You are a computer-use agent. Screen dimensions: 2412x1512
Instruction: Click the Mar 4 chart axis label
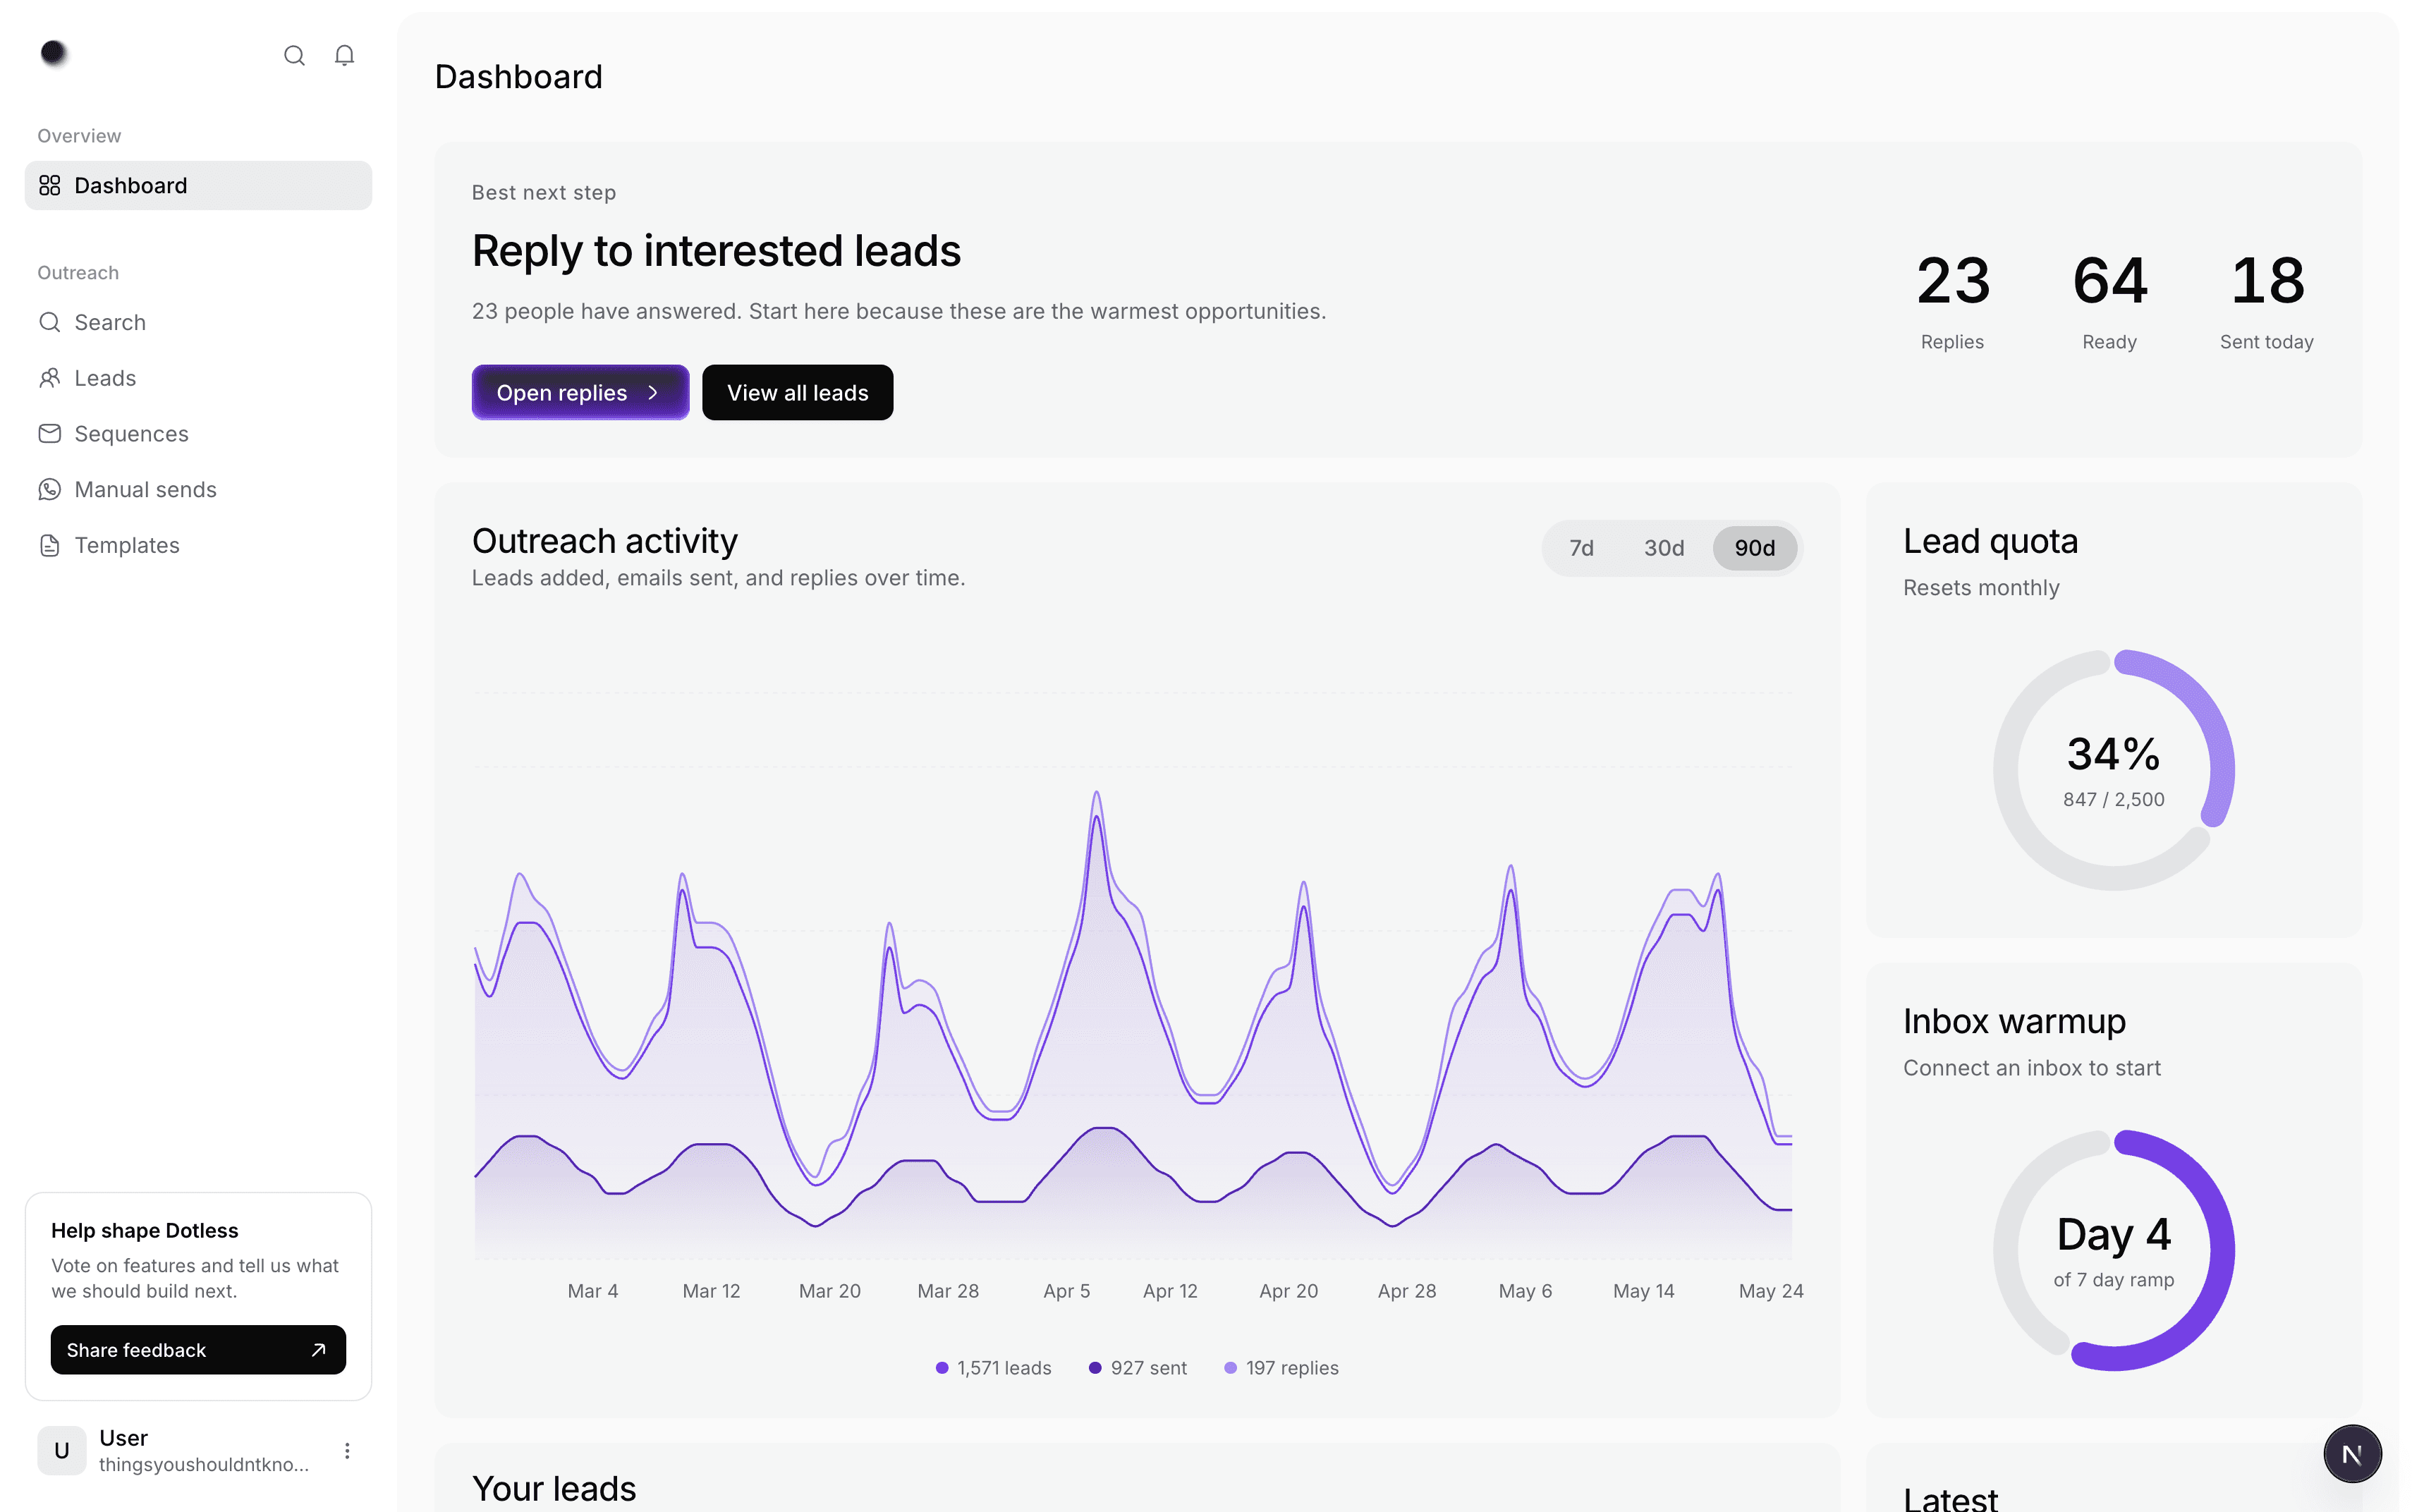pyautogui.click(x=592, y=1291)
